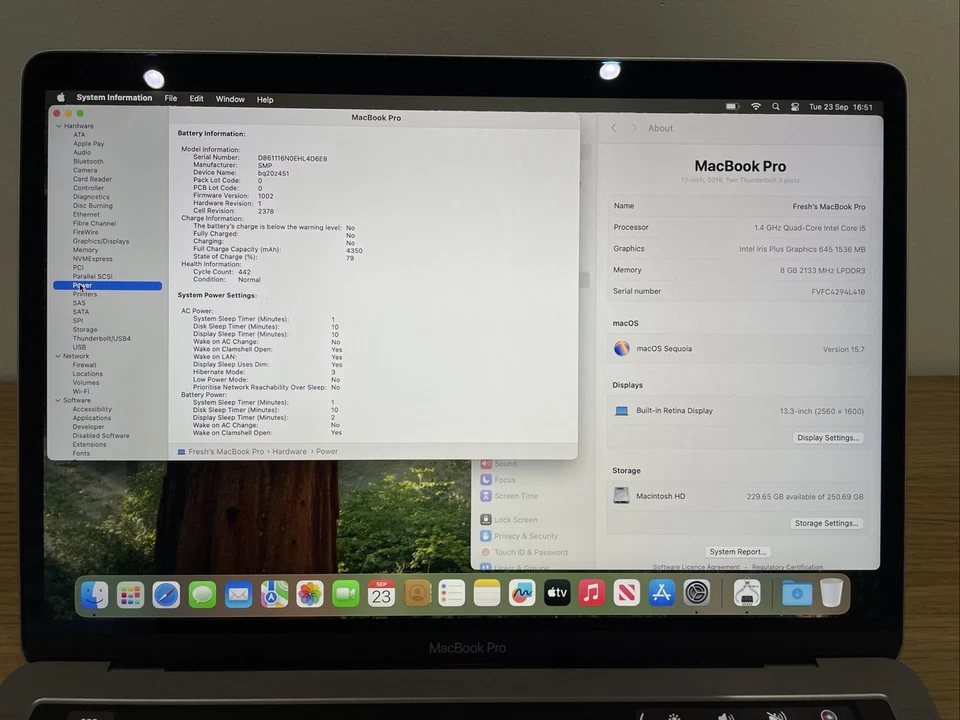The image size is (960, 720).
Task: Open News app in dock
Action: tap(626, 593)
